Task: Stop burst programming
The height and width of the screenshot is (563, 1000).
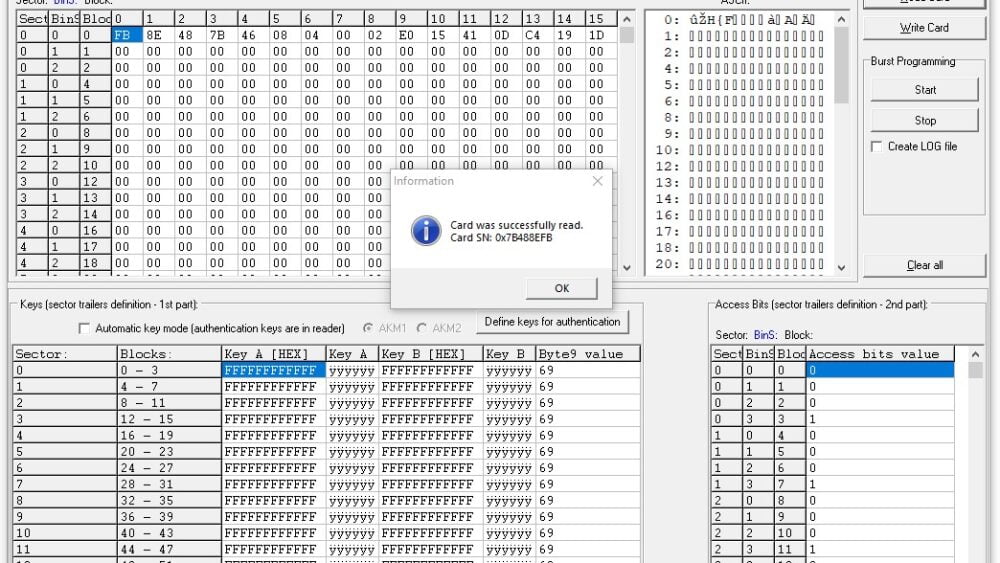Action: [924, 121]
